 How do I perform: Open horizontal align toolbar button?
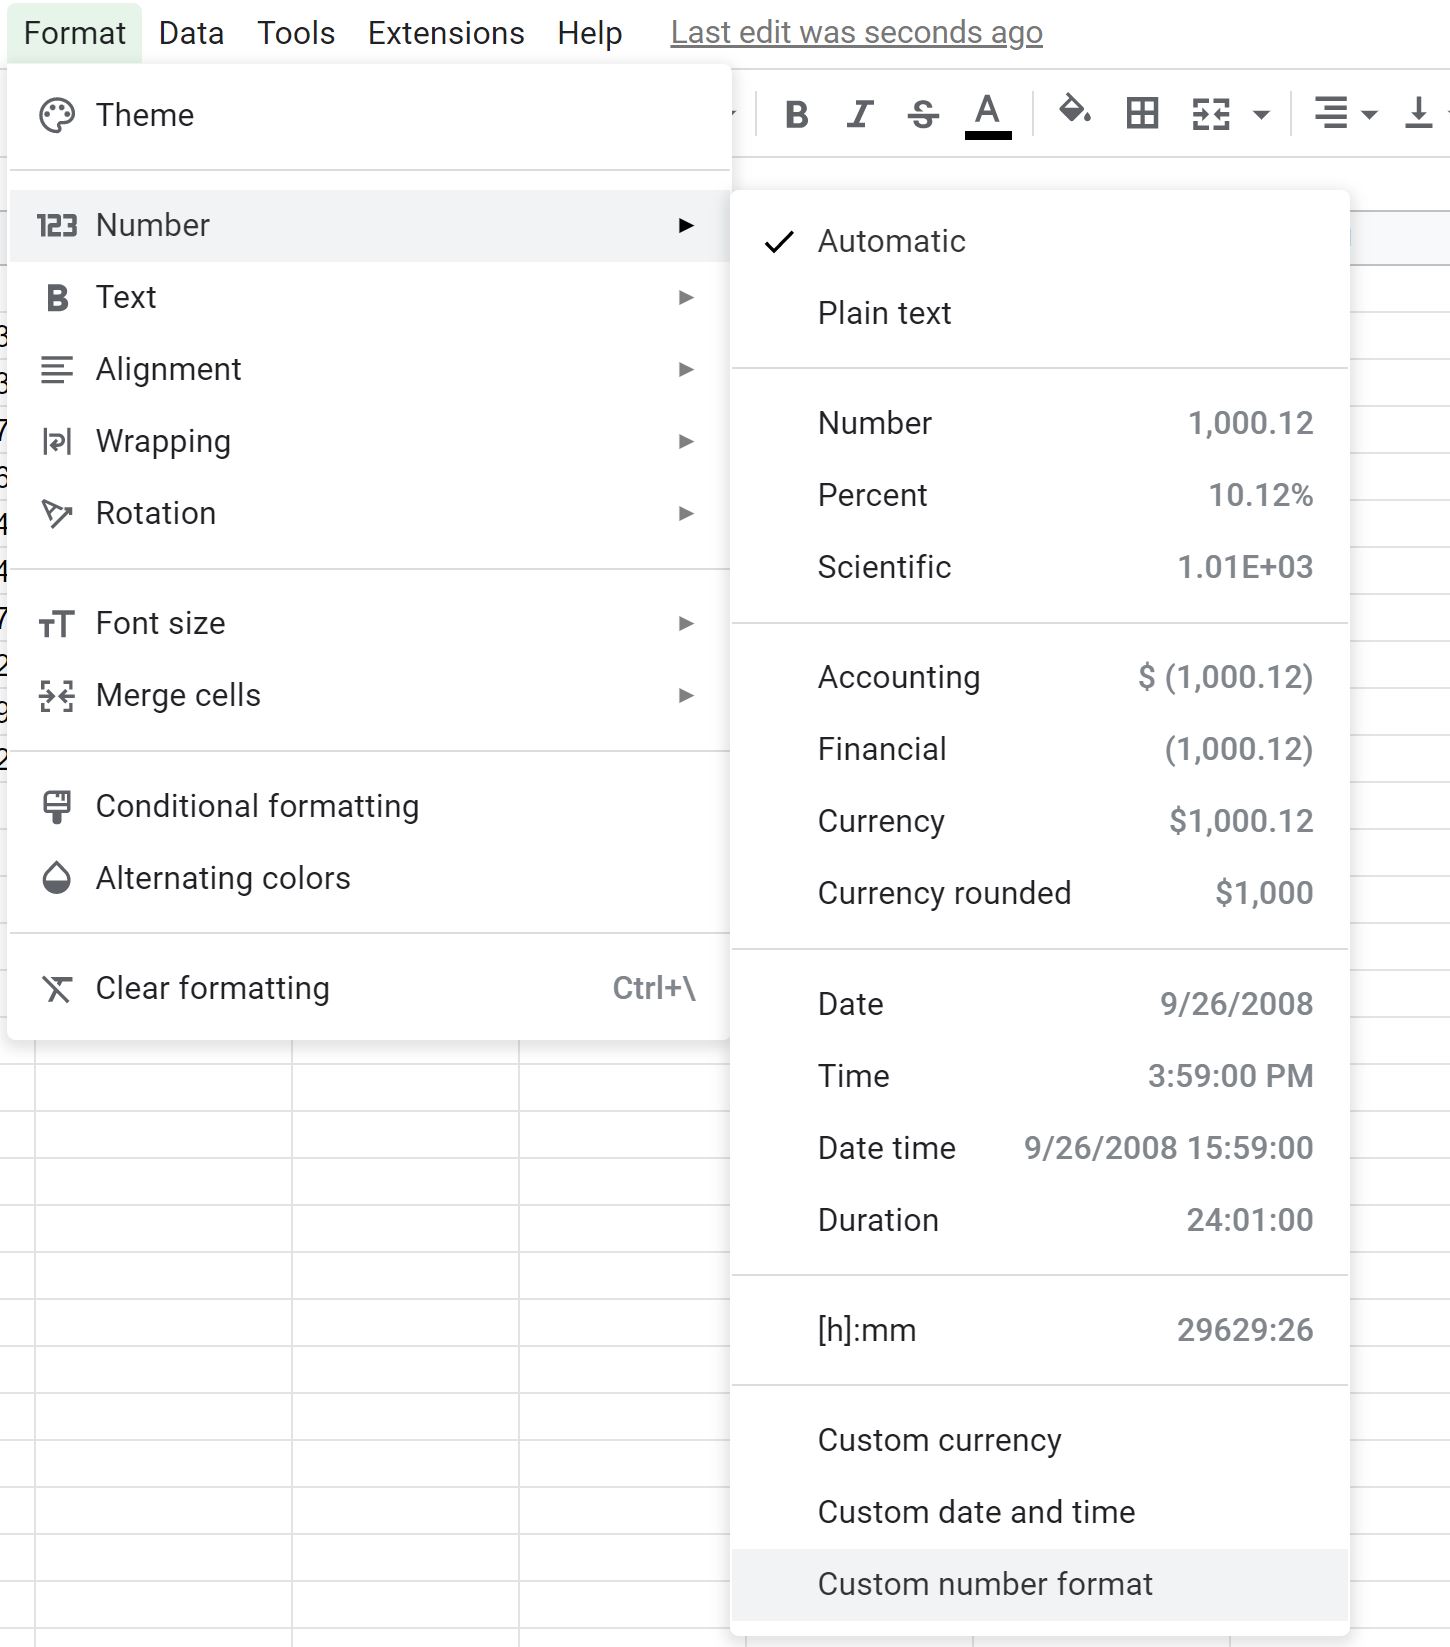click(1344, 114)
